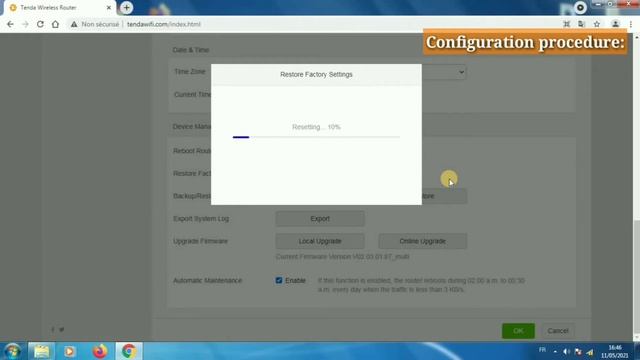640x360 pixels.
Task: Open media player from the taskbar
Action: click(69, 351)
